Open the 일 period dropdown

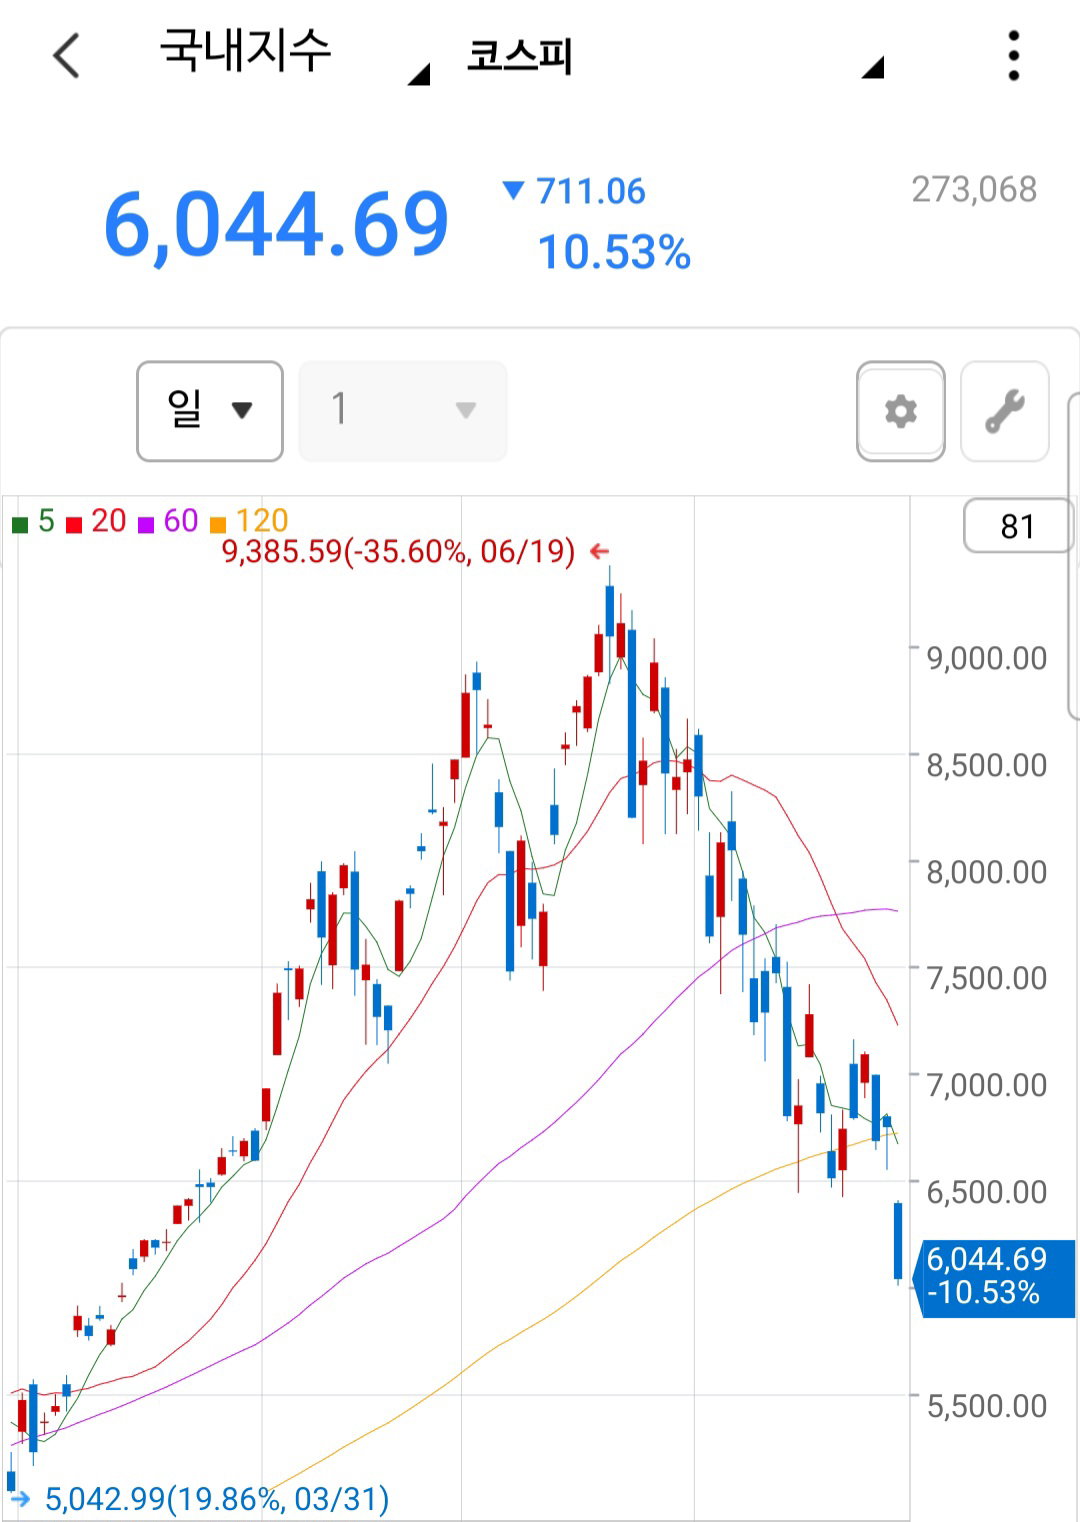[210, 411]
